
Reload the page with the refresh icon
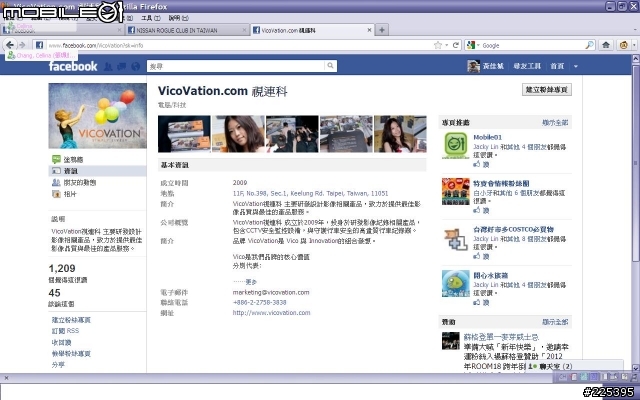456,45
